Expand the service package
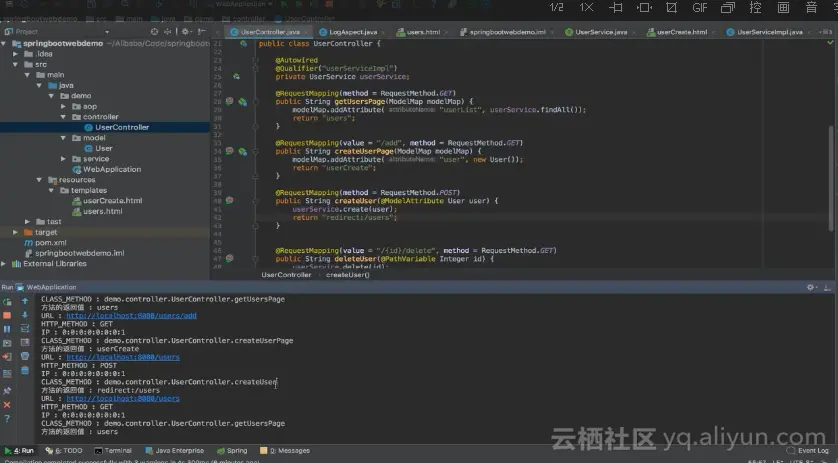 pyautogui.click(x=63, y=159)
